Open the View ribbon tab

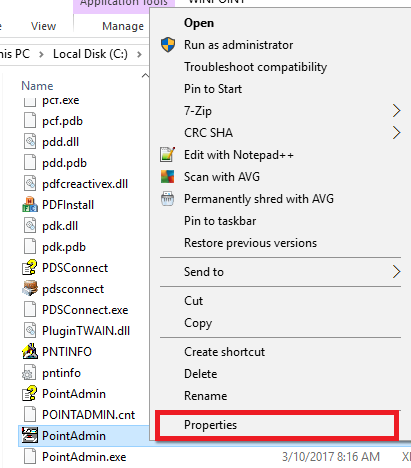pos(43,26)
